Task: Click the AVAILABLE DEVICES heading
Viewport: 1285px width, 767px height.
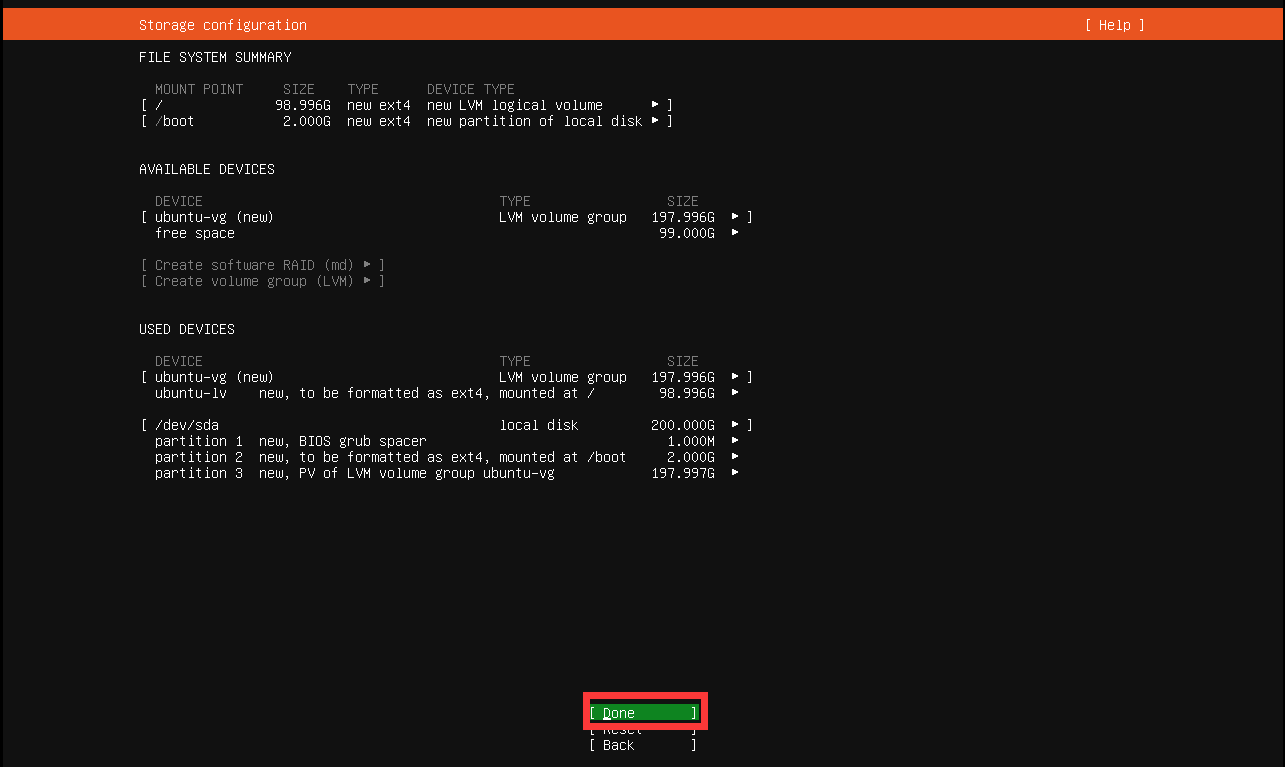Action: 207,169
